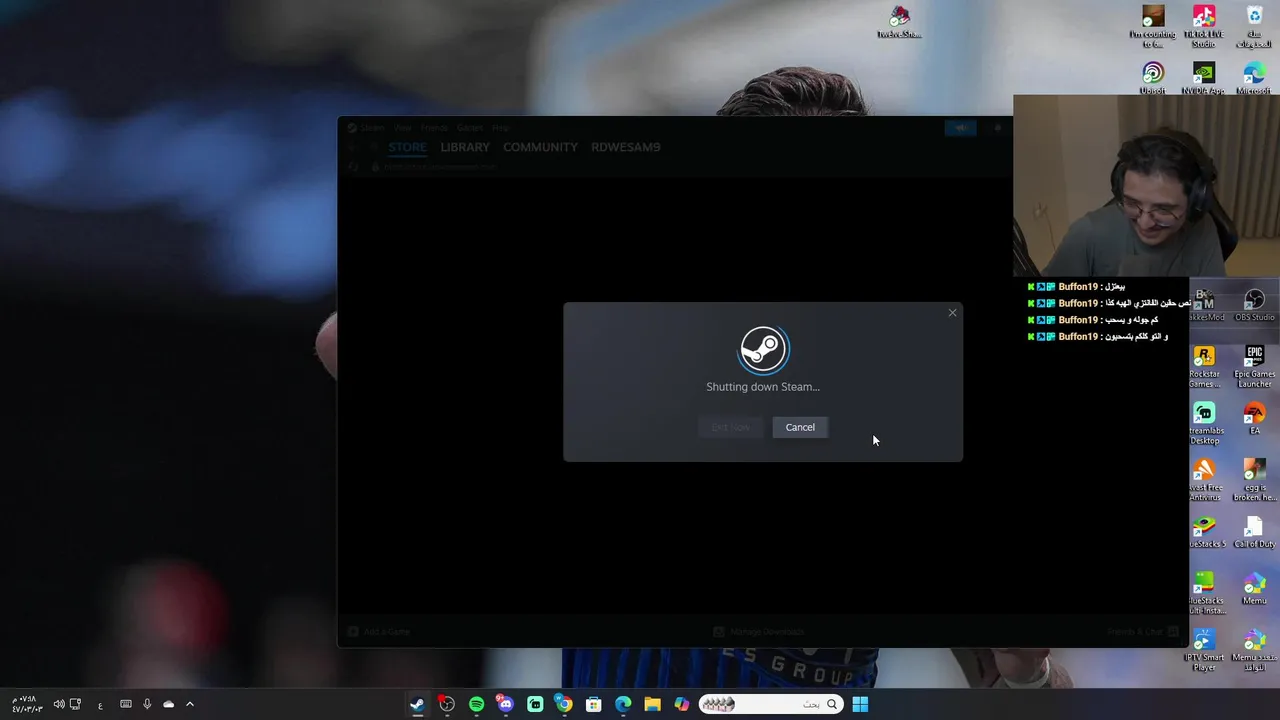The height and width of the screenshot is (720, 1280).
Task: Select the Avast Free Antivirus desktop shortcut
Action: pyautogui.click(x=1204, y=480)
